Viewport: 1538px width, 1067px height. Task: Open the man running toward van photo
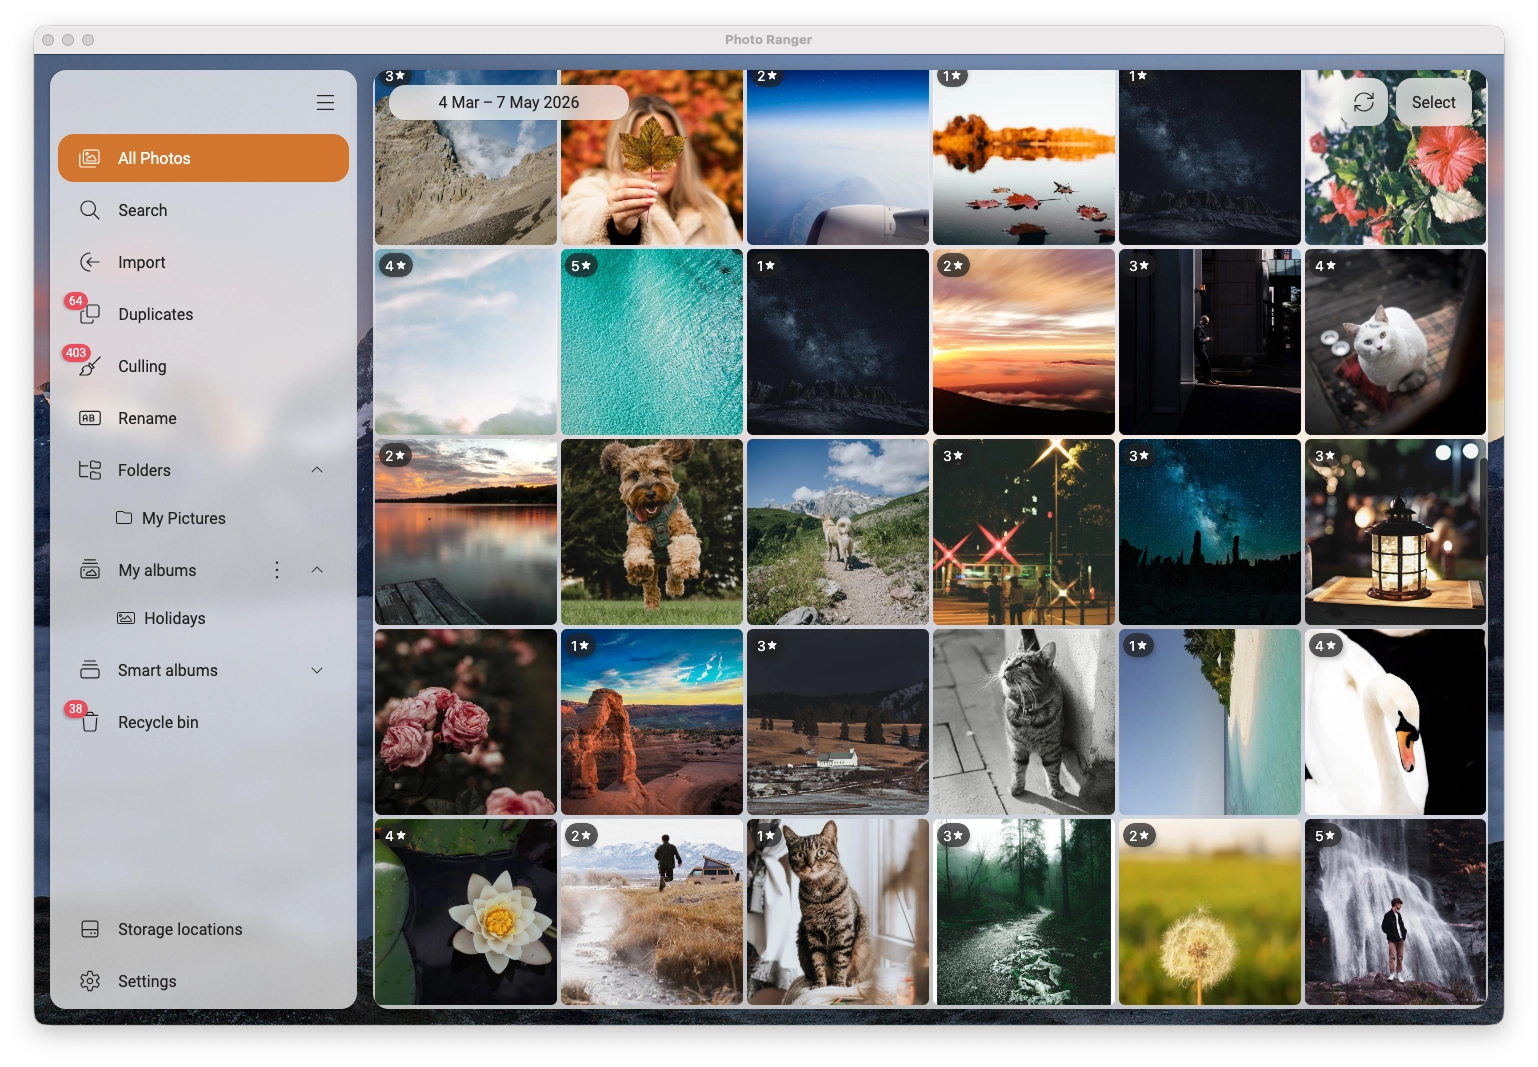coord(652,912)
